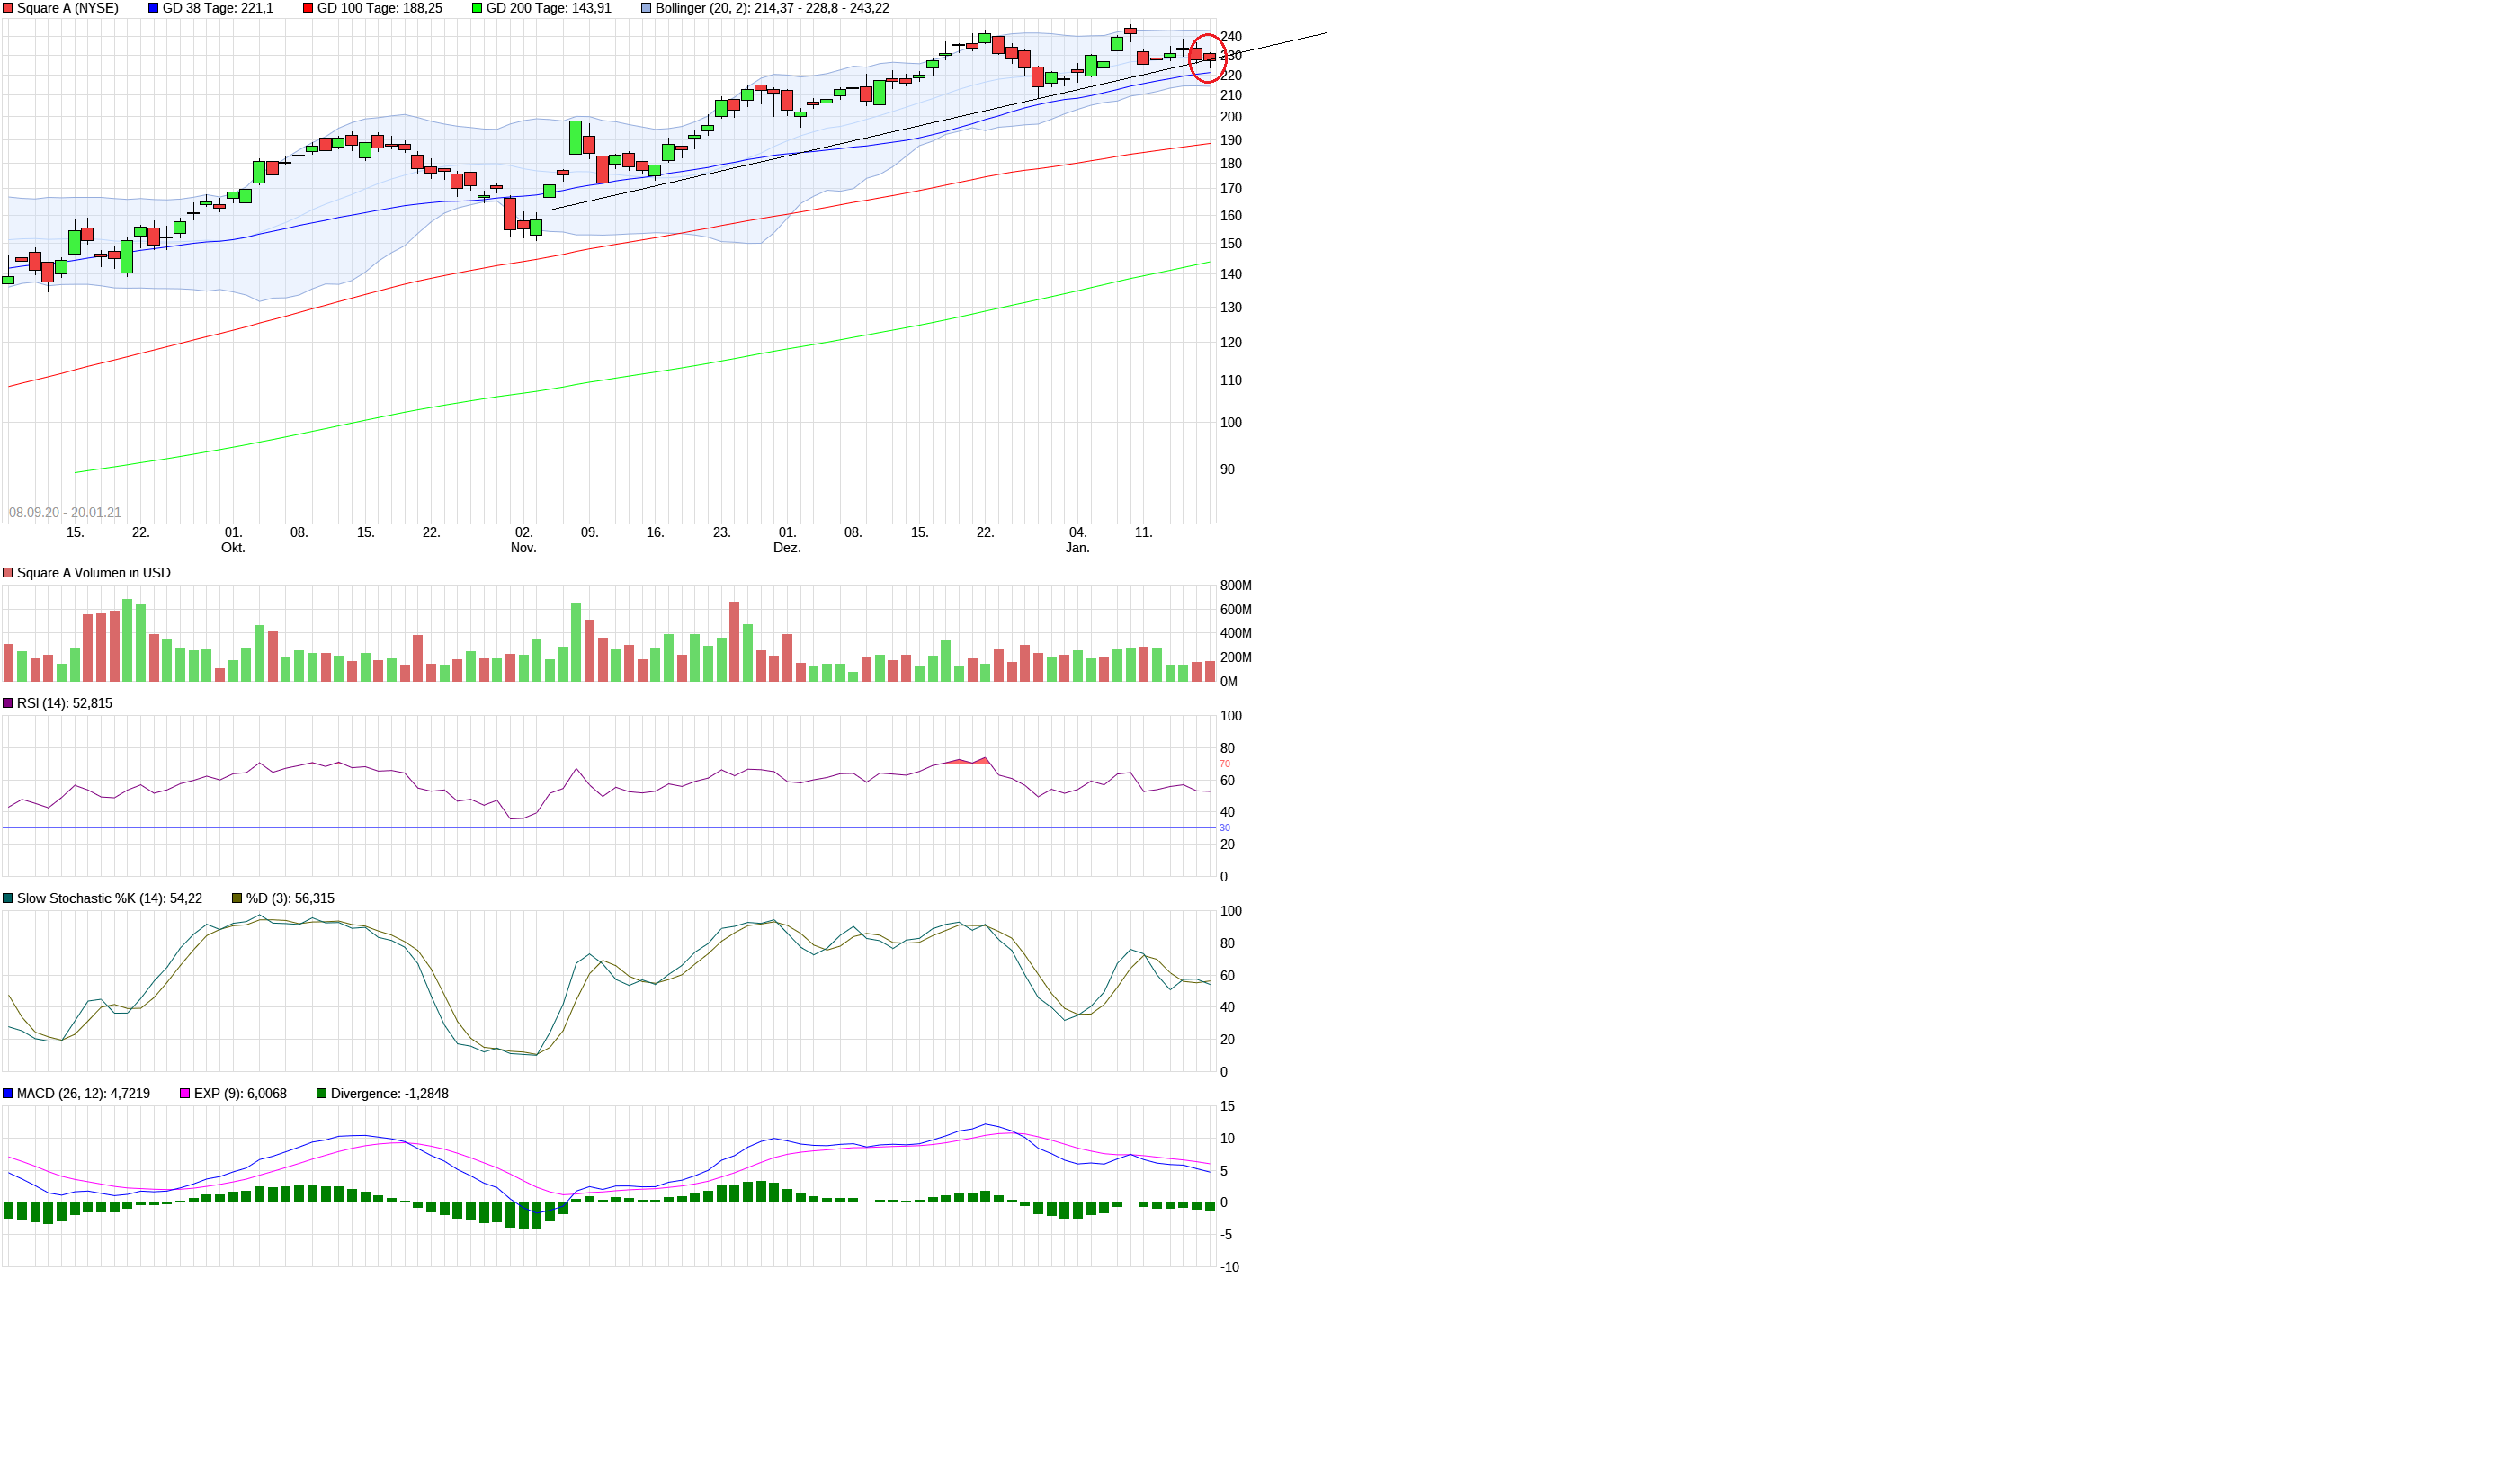Click the red circle marking the latest candle
The height and width of the screenshot is (1484, 2493).
coord(1207,59)
